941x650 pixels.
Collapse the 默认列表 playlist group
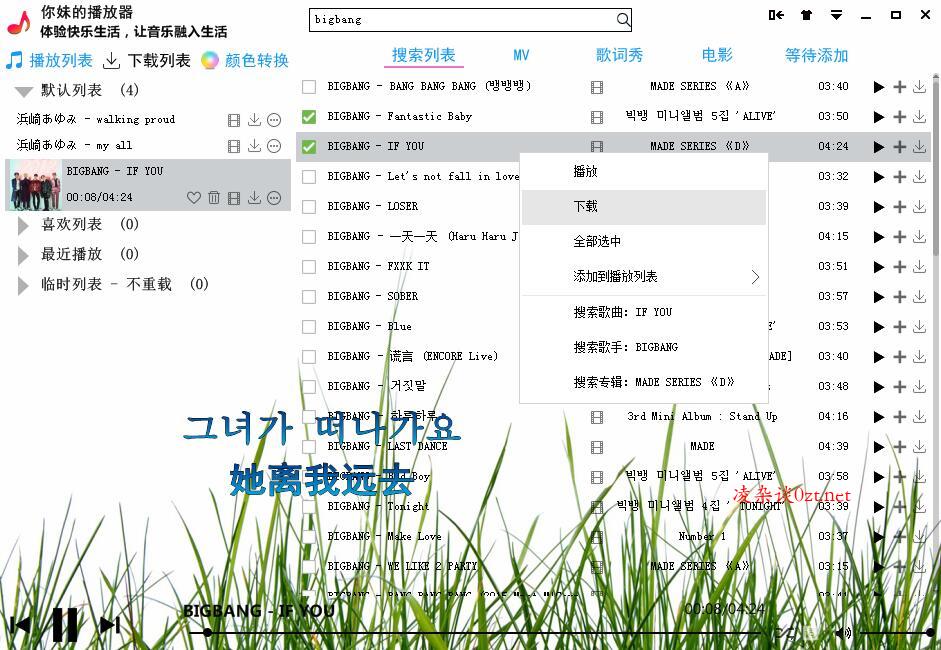coord(24,92)
